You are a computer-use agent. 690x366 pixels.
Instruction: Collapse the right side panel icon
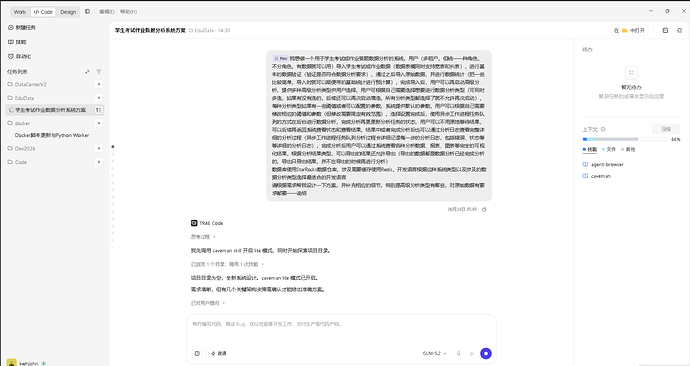[x=680, y=30]
